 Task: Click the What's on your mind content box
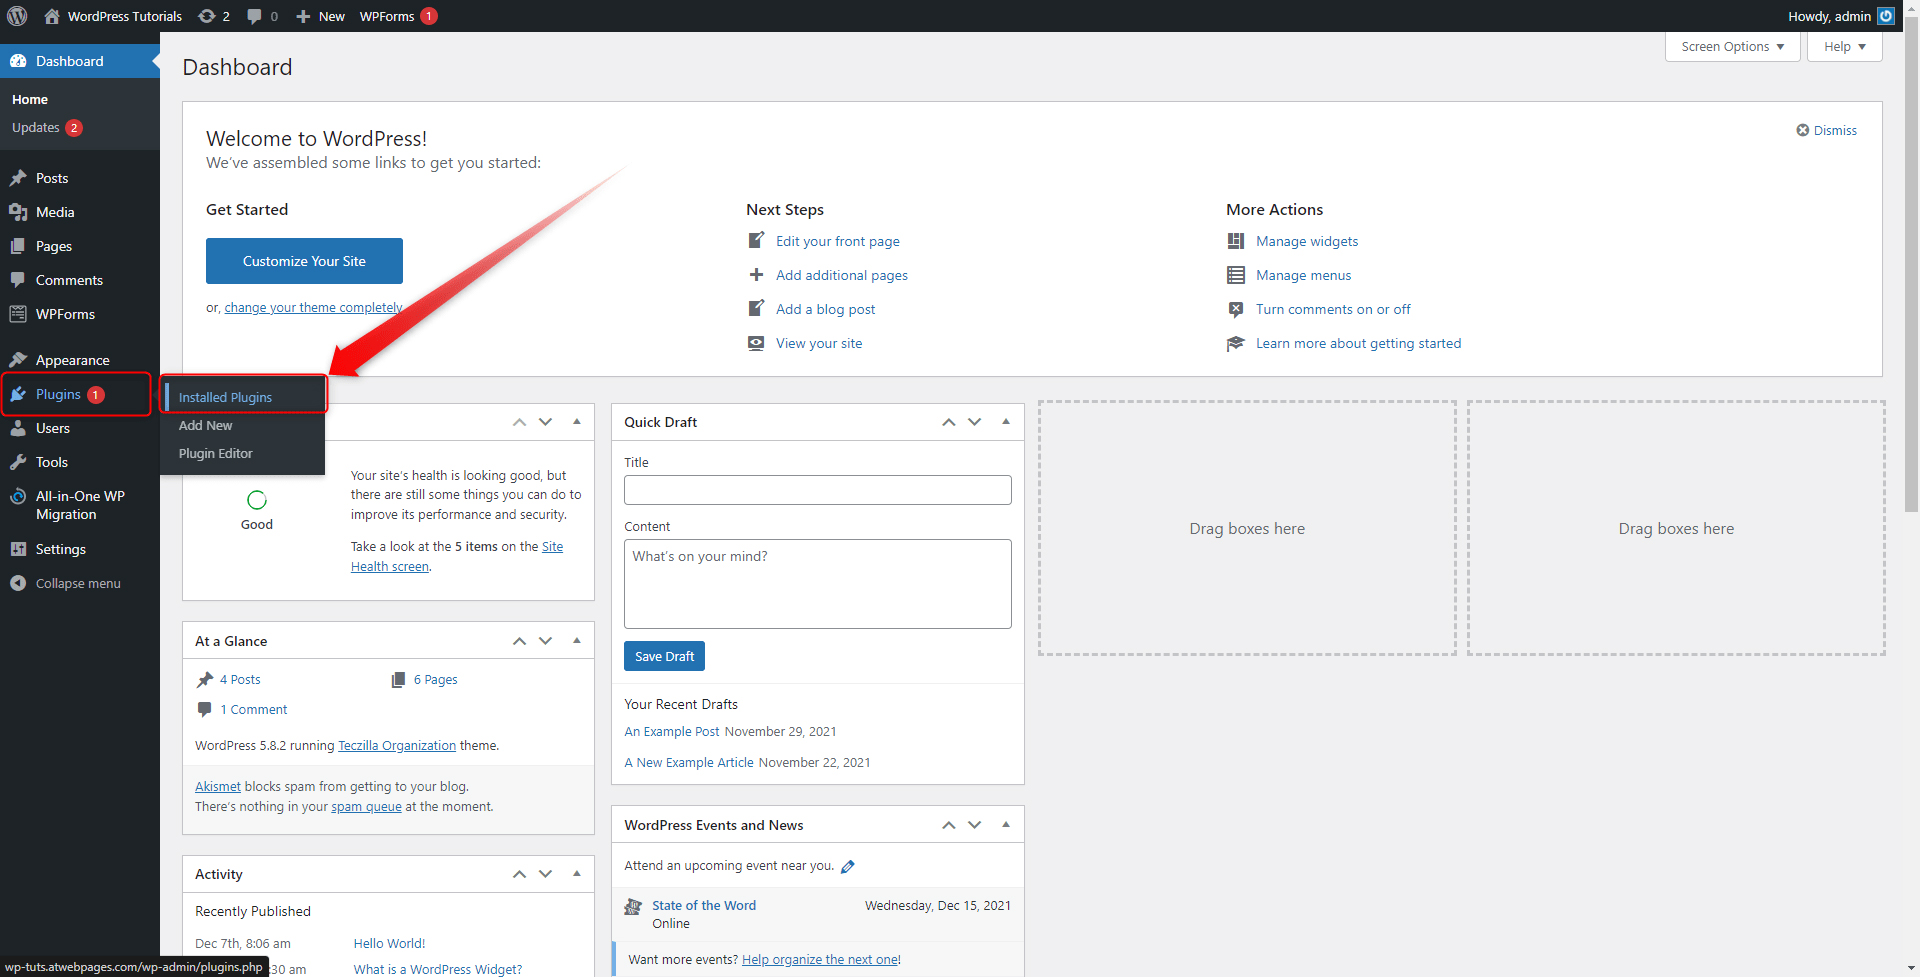coord(817,584)
